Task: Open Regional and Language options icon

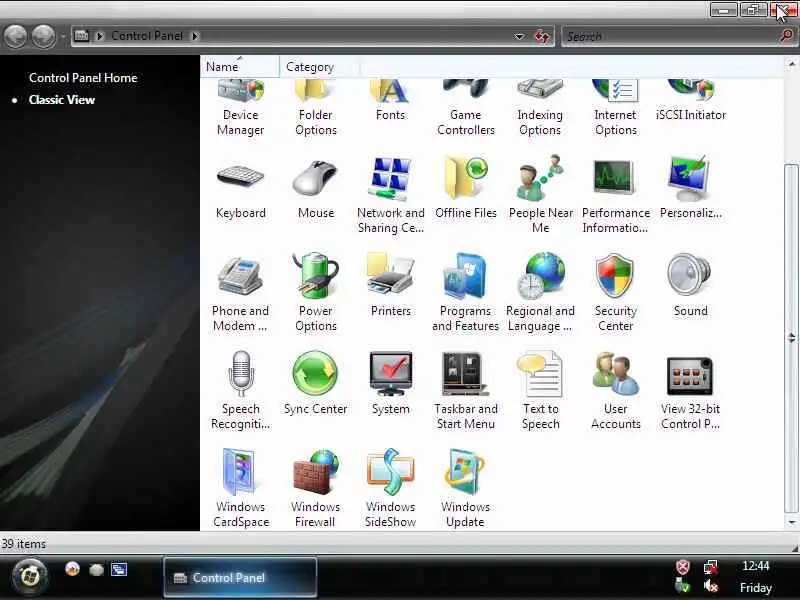Action: (540, 293)
